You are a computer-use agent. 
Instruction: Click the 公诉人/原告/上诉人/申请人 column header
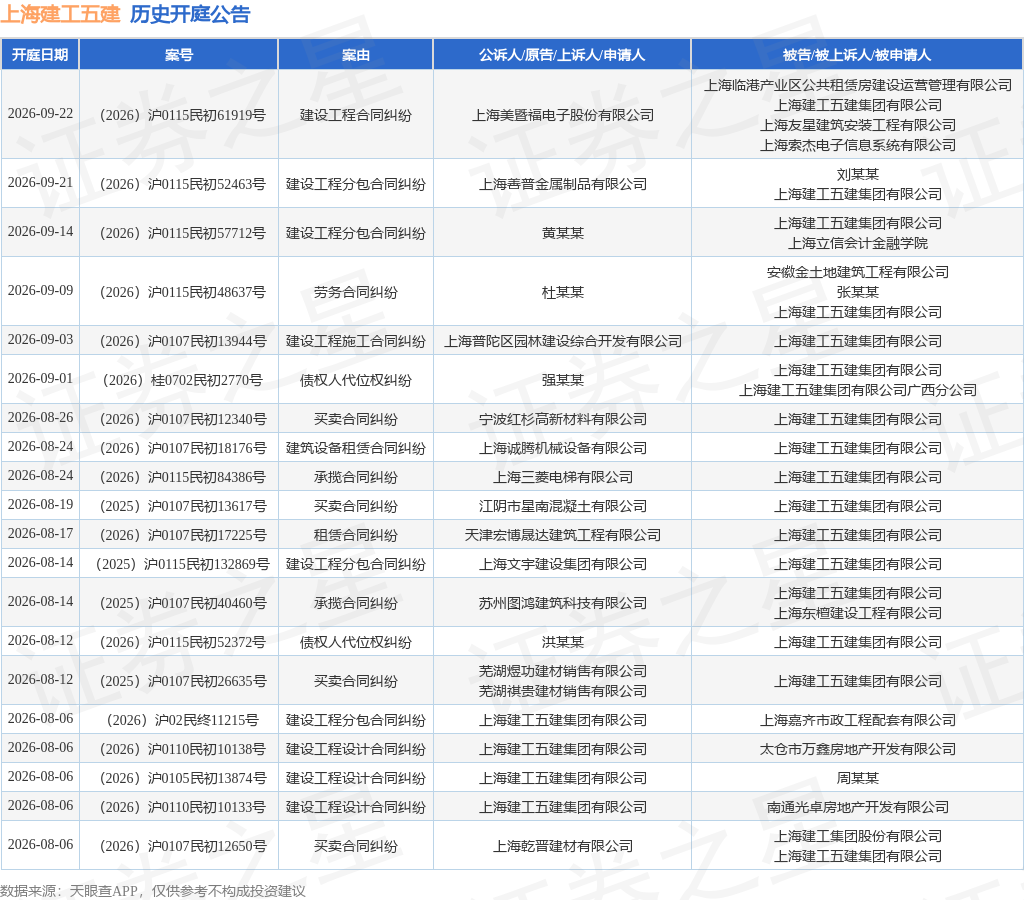click(562, 55)
